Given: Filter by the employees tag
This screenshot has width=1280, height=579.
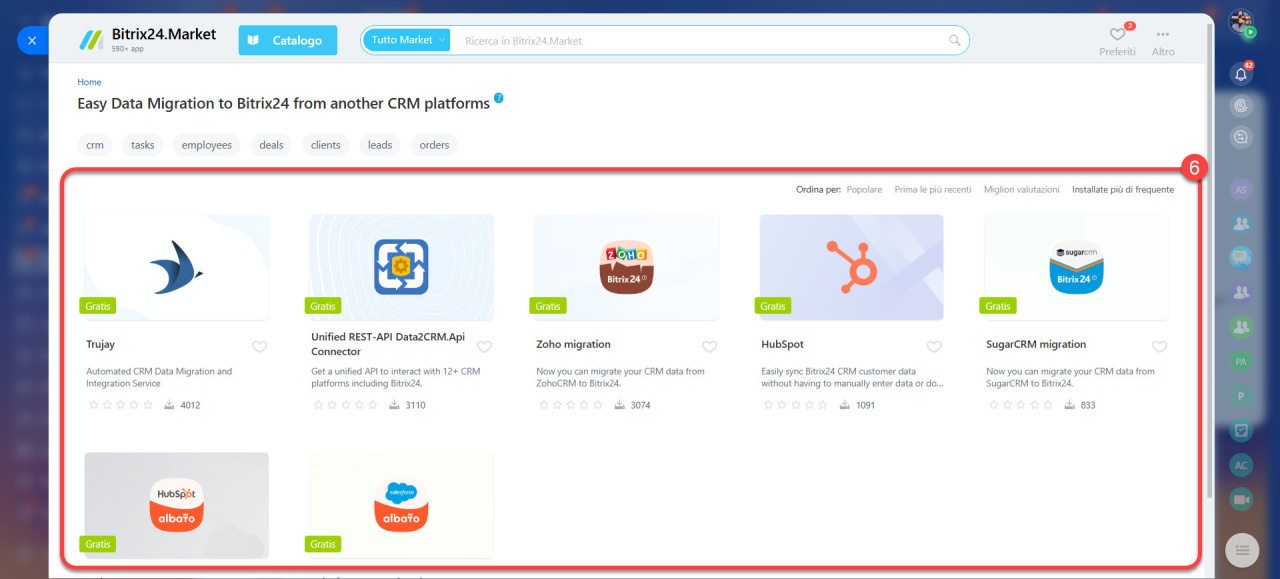Looking at the screenshot, I should (x=207, y=145).
